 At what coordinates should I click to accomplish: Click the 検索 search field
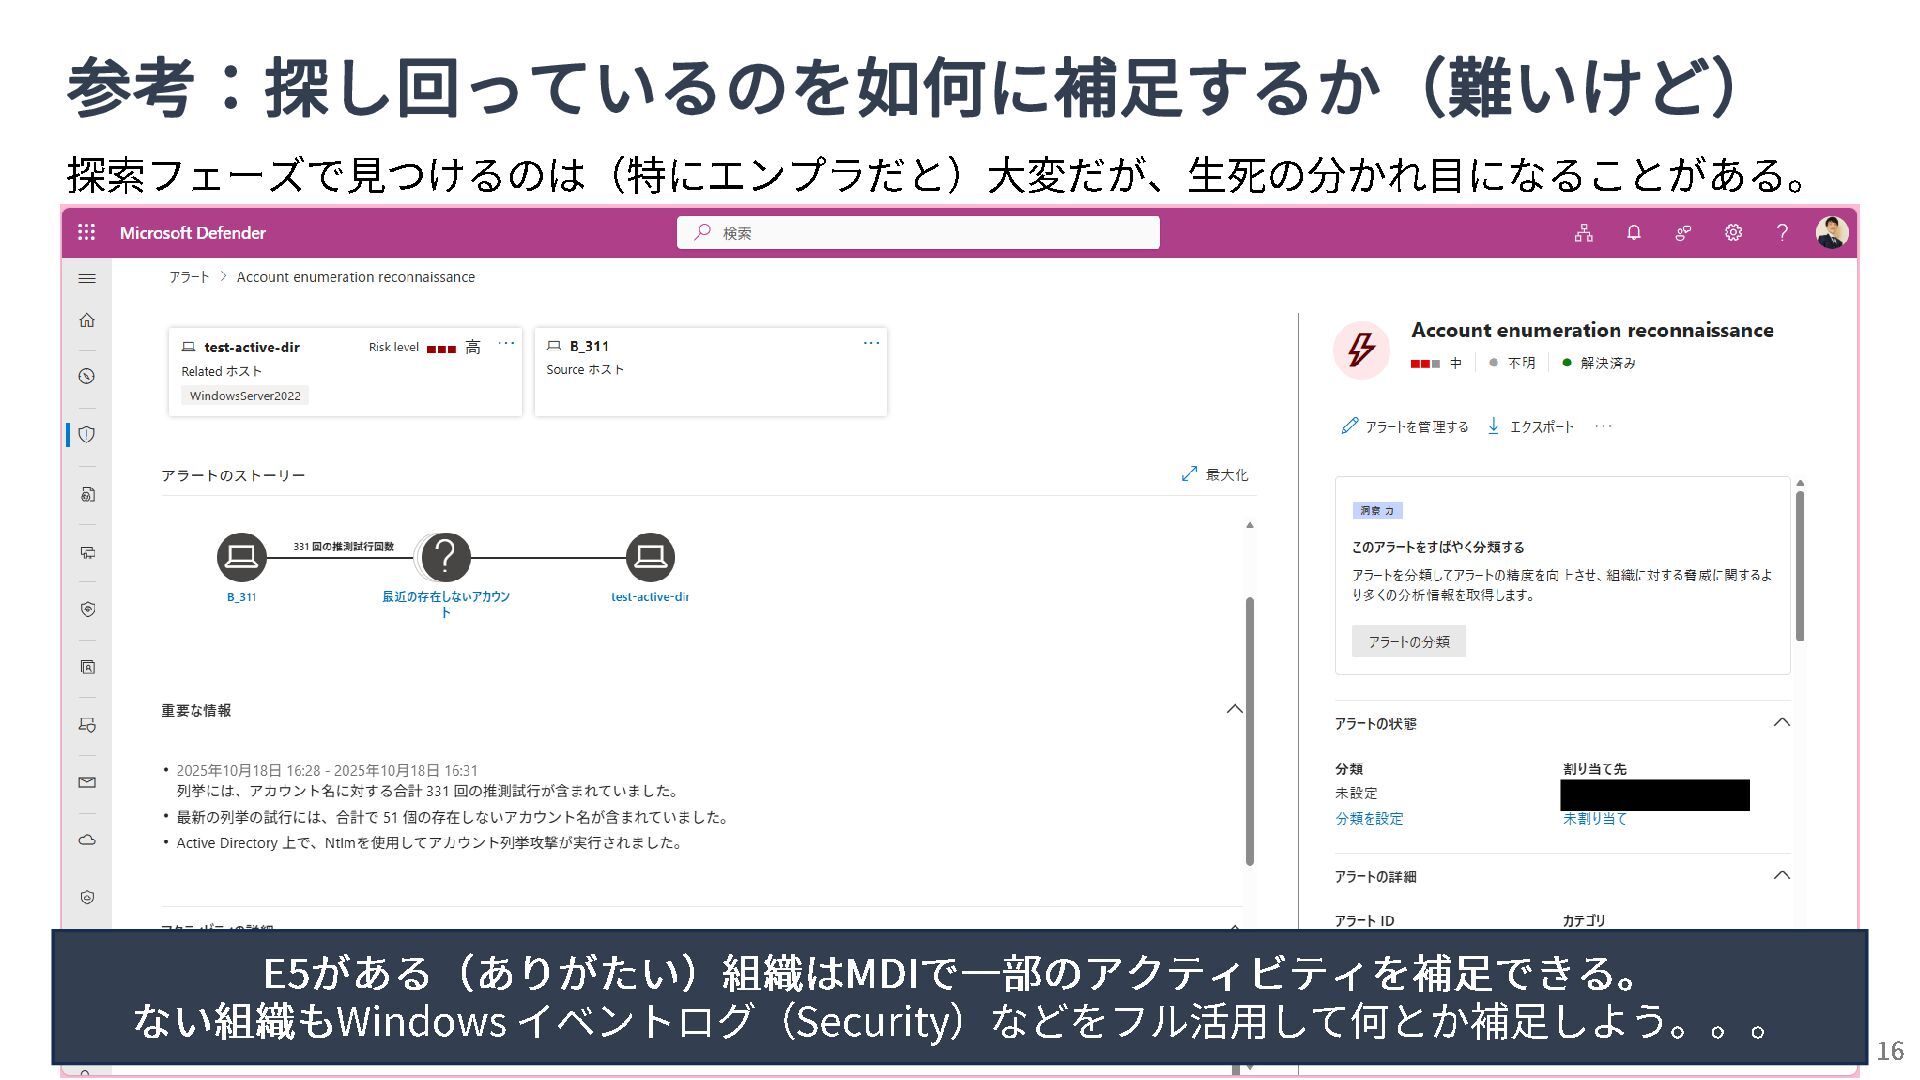pyautogui.click(x=918, y=233)
